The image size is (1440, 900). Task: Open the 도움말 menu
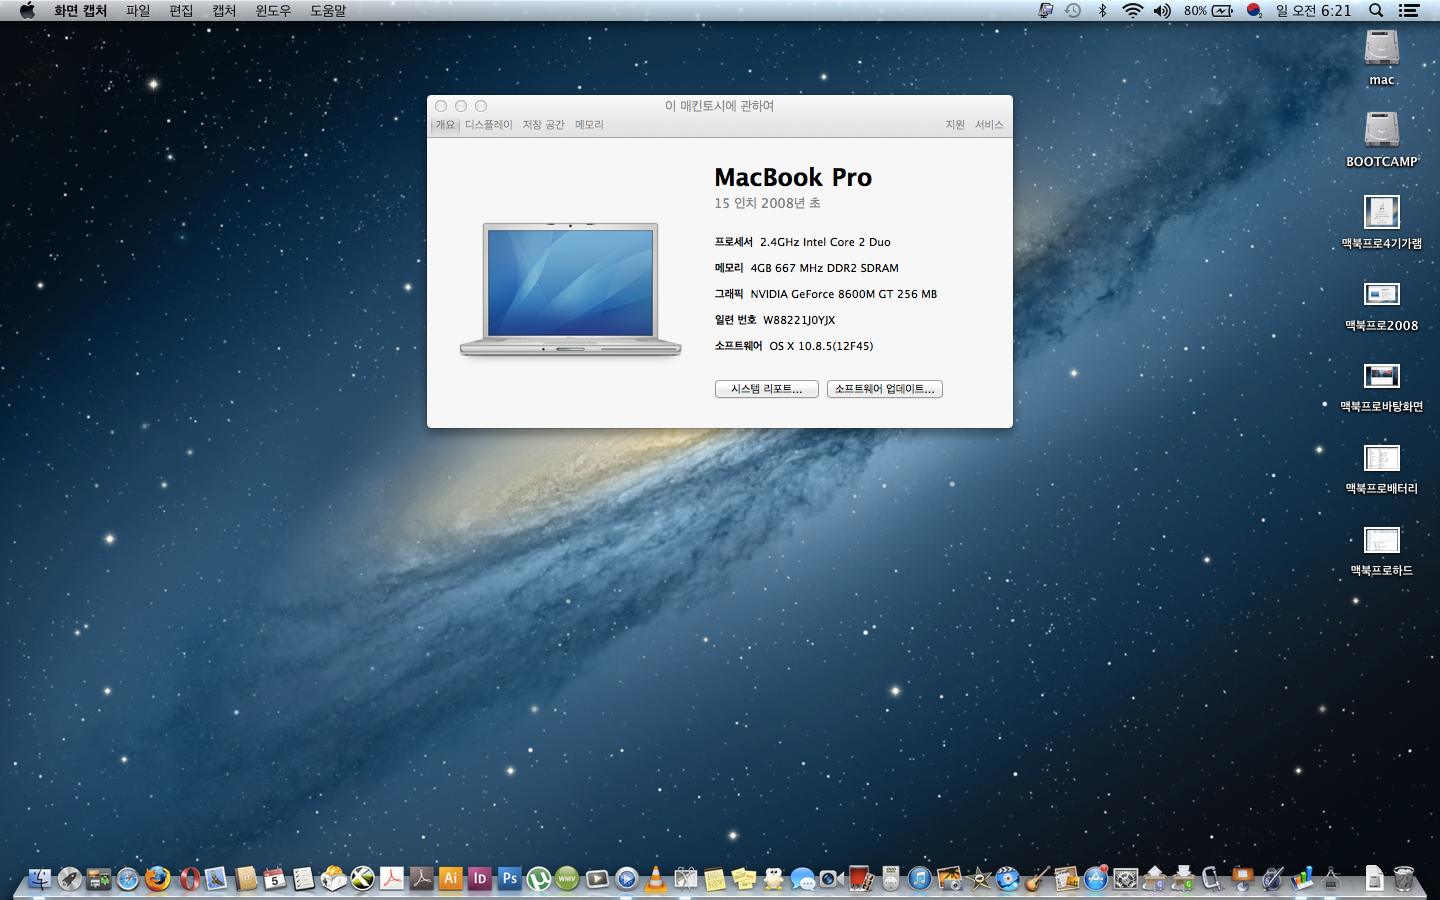(x=327, y=11)
